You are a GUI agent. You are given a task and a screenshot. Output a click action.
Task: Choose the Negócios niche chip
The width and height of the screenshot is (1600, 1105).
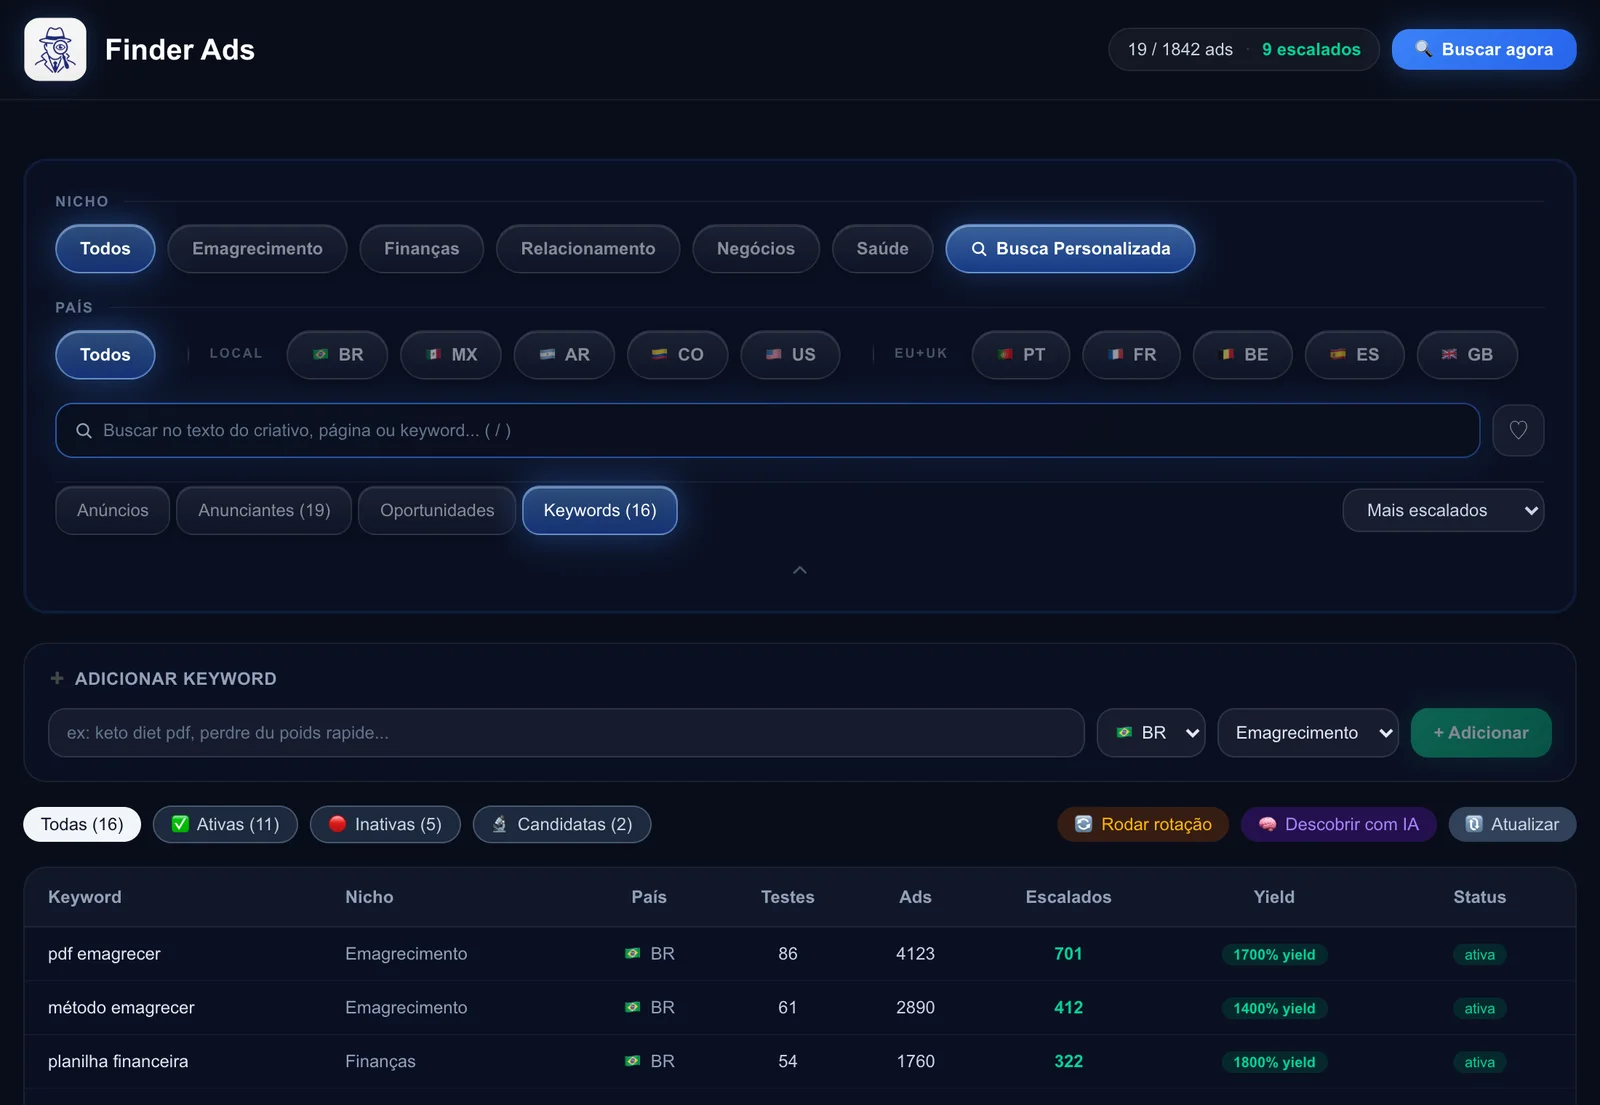756,249
